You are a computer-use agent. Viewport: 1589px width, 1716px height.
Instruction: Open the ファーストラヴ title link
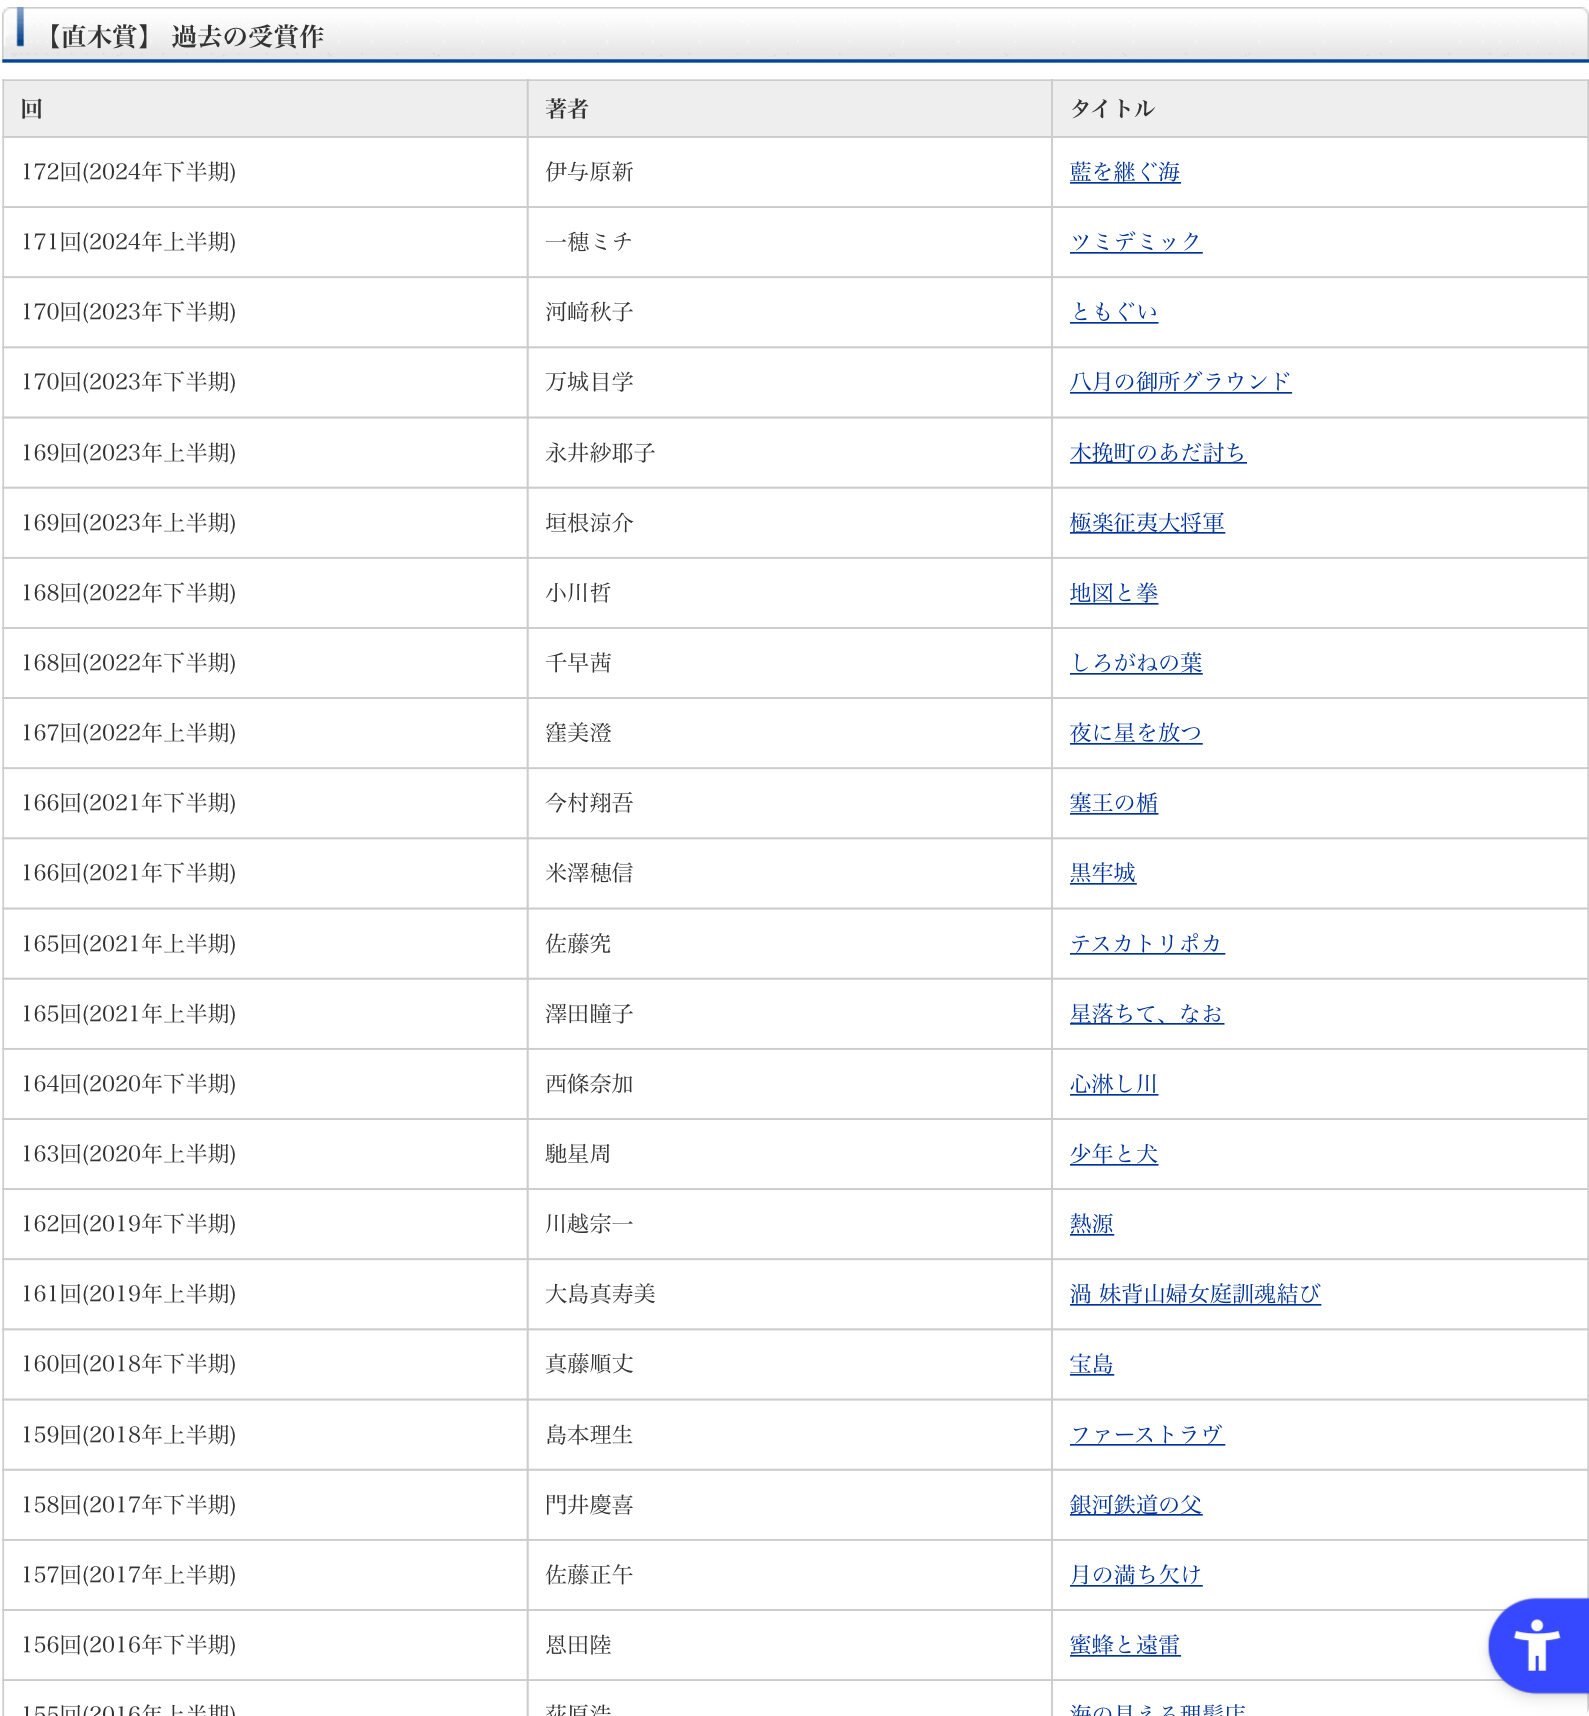coord(1147,1435)
